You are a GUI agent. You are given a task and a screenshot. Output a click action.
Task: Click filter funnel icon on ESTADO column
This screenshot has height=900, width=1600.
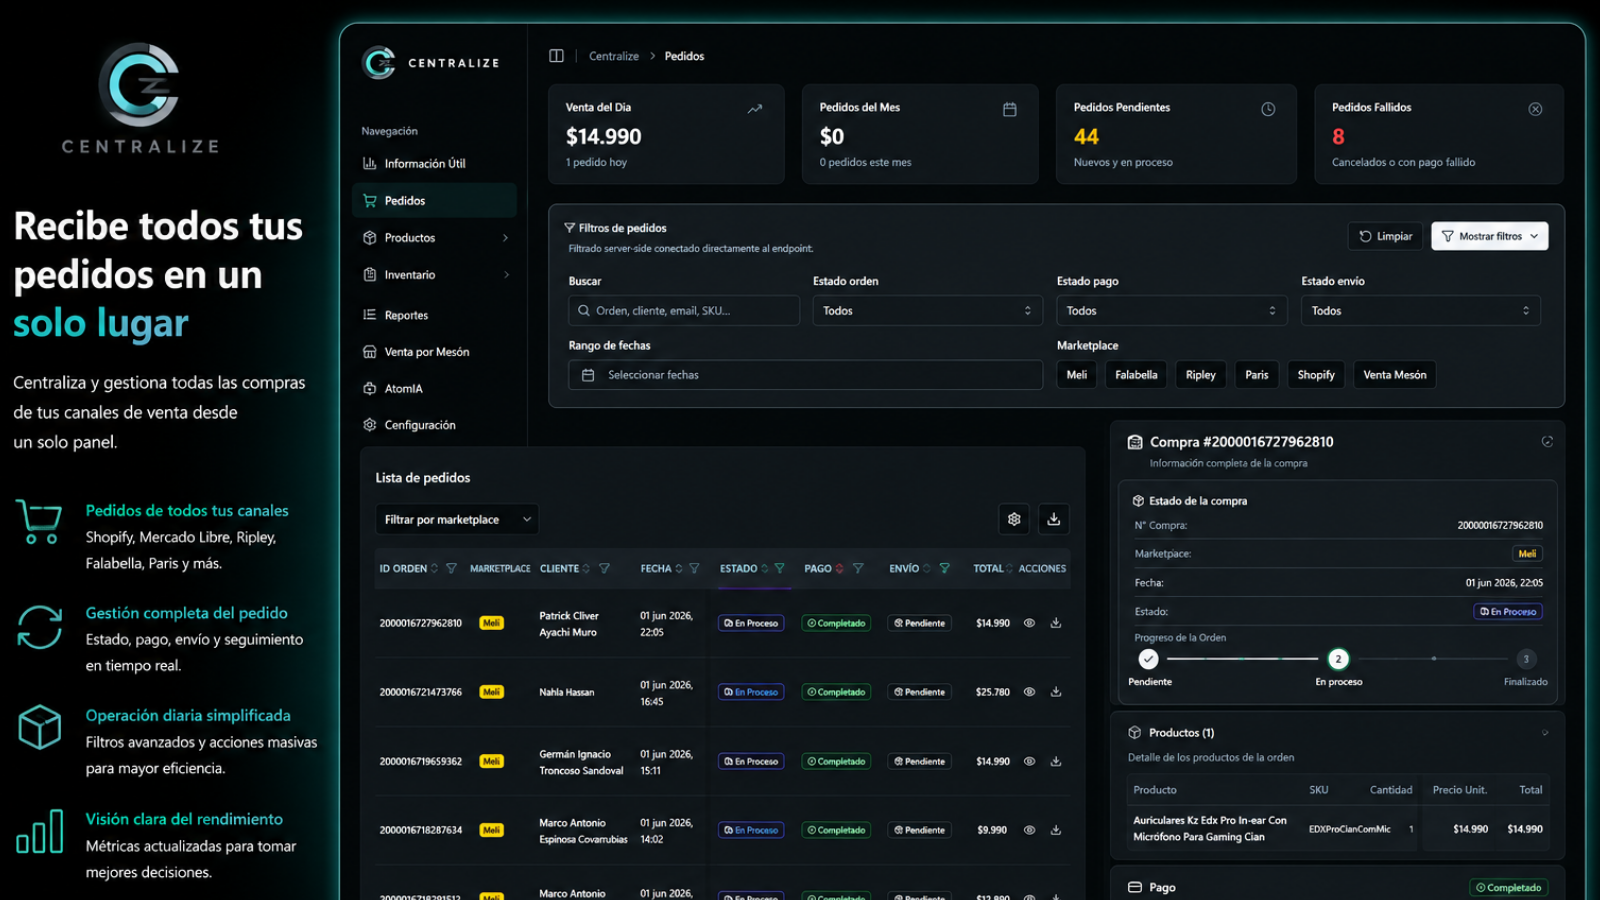click(779, 568)
